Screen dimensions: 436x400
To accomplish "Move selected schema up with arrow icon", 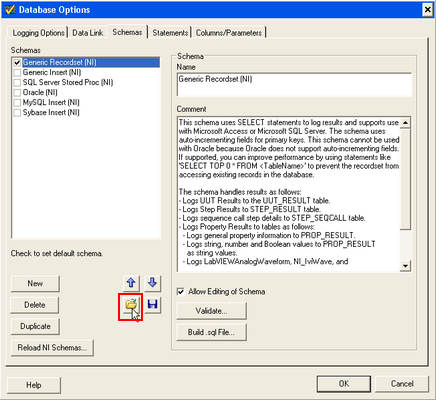I will 131,283.
